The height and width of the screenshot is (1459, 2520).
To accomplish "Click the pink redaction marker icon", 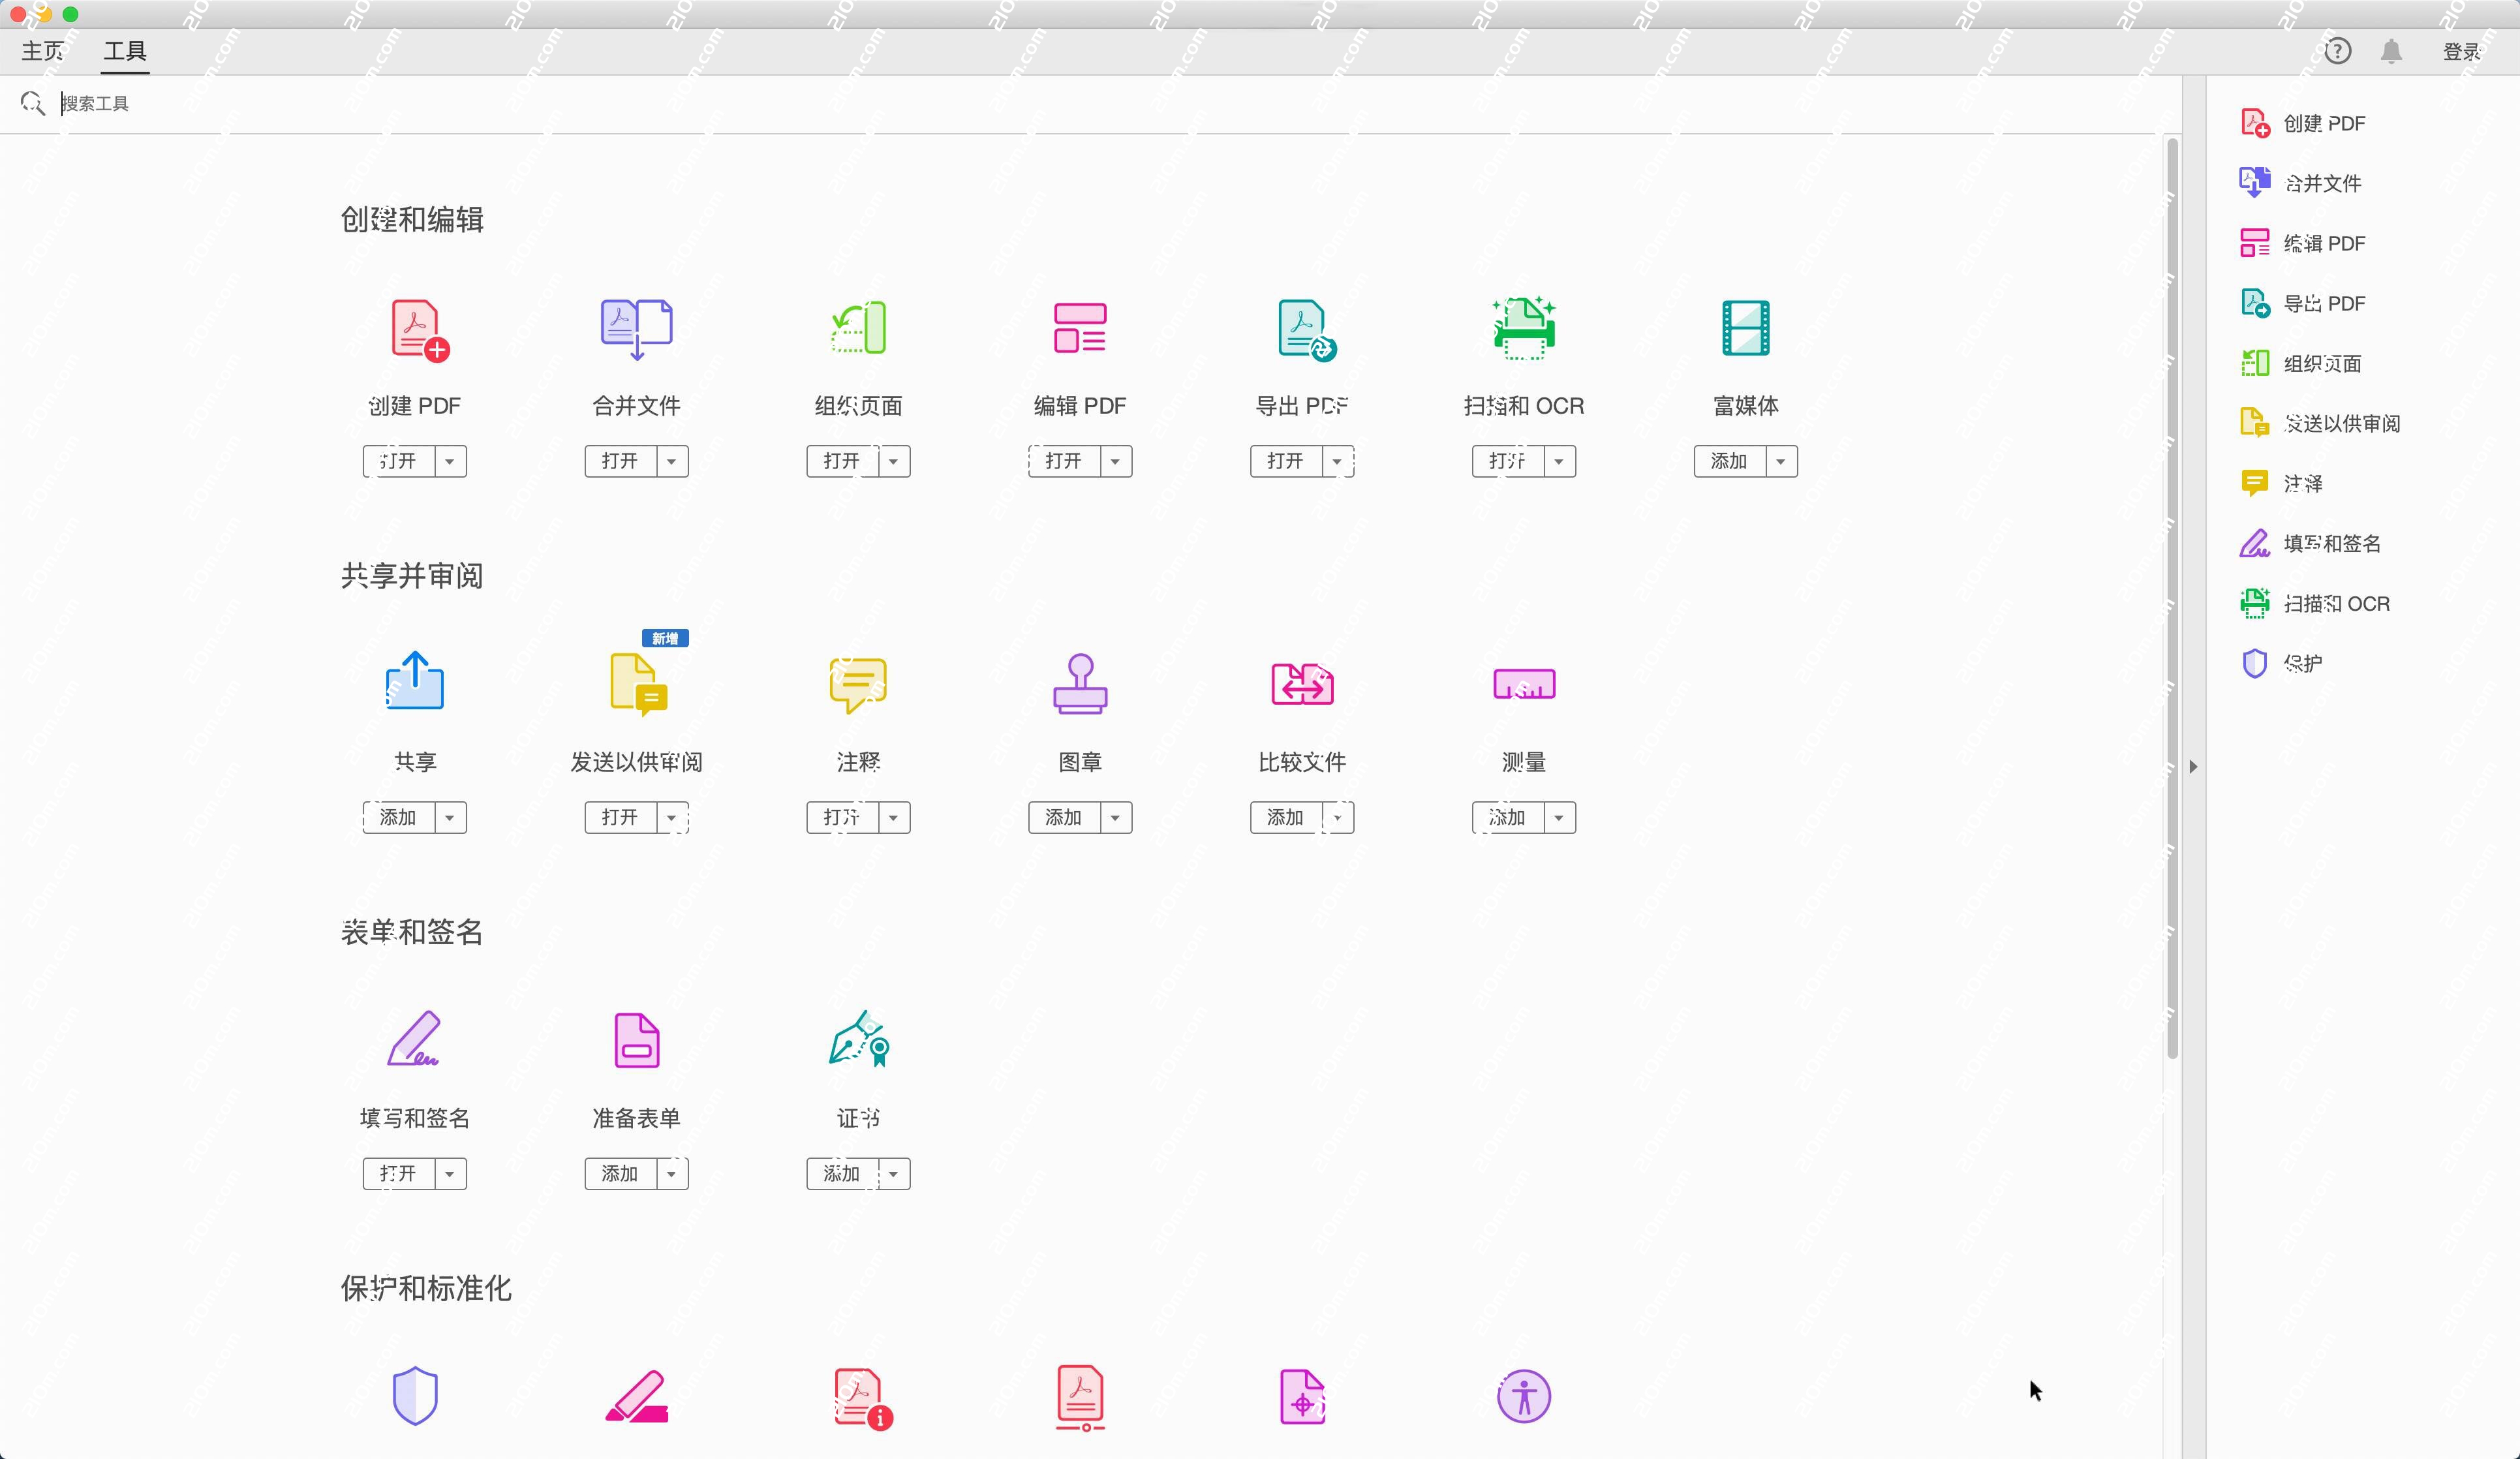I will tap(637, 1396).
